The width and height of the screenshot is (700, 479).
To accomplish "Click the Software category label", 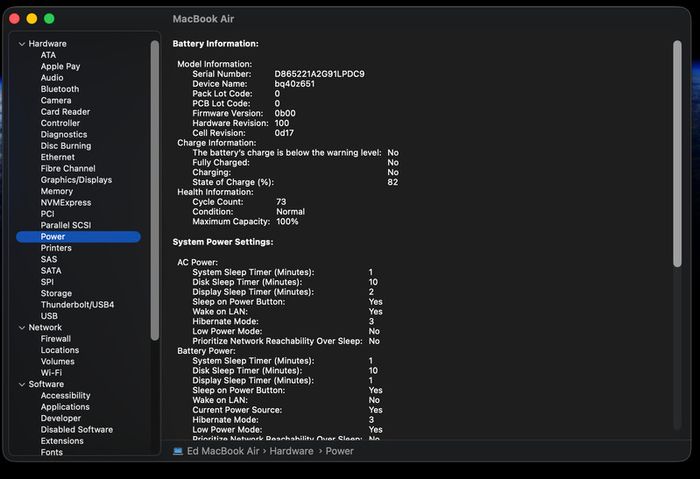I will pos(46,384).
